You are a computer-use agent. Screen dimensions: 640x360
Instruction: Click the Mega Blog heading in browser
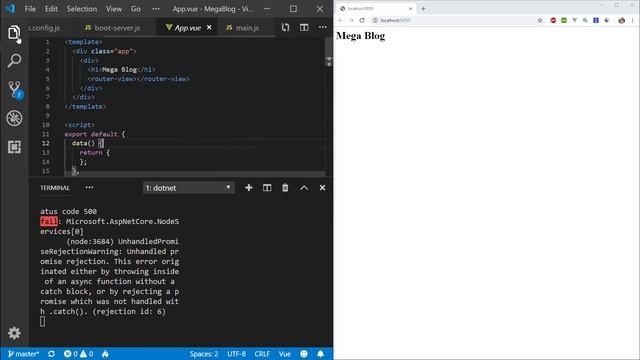[360, 36]
